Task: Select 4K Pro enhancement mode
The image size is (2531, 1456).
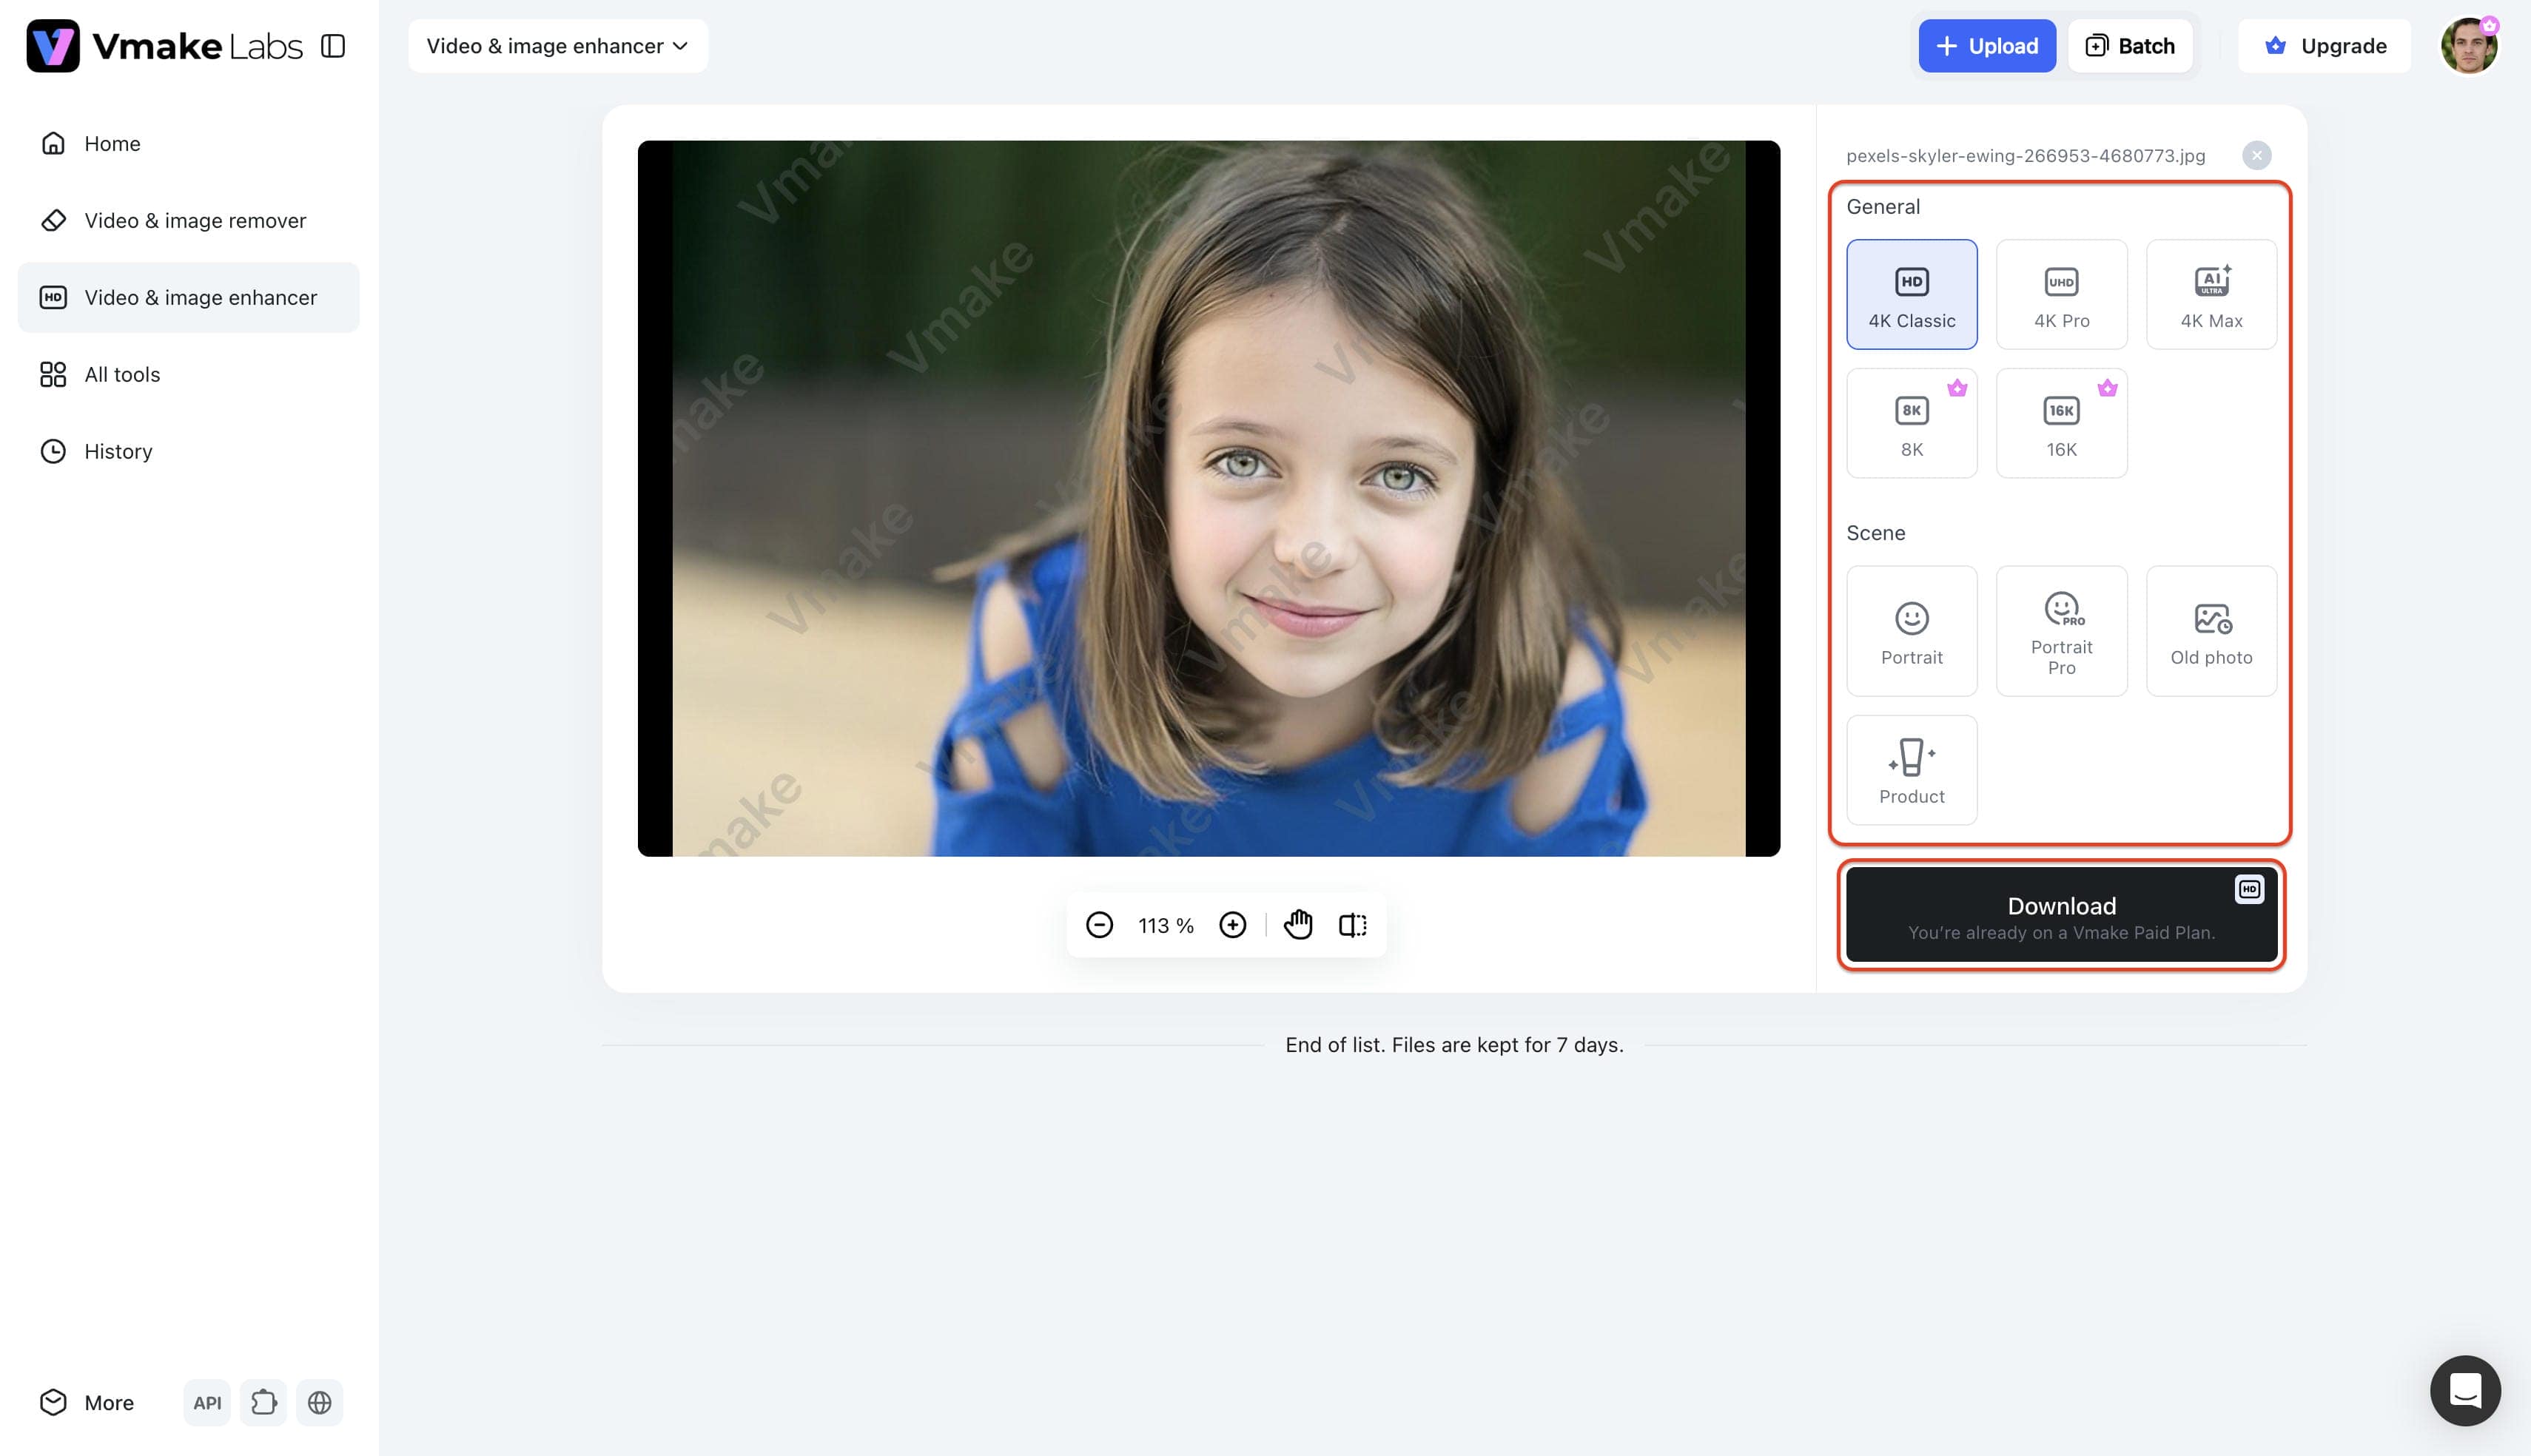Action: (2061, 295)
